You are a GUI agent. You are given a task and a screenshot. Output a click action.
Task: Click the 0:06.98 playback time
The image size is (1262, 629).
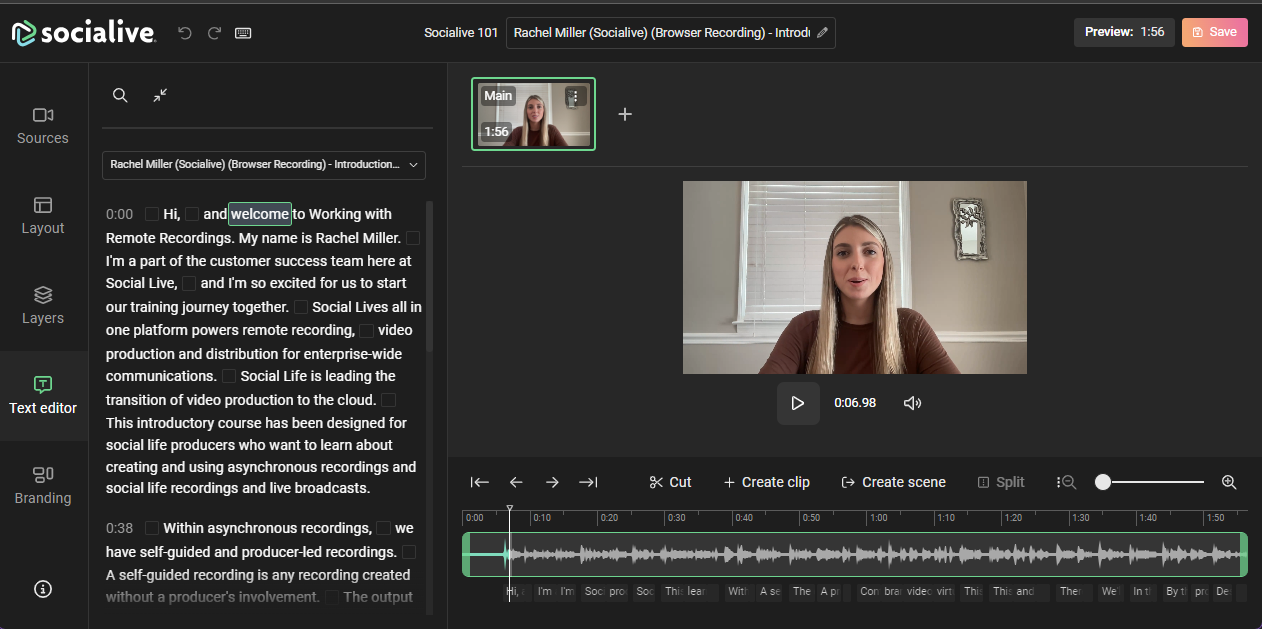click(x=855, y=403)
